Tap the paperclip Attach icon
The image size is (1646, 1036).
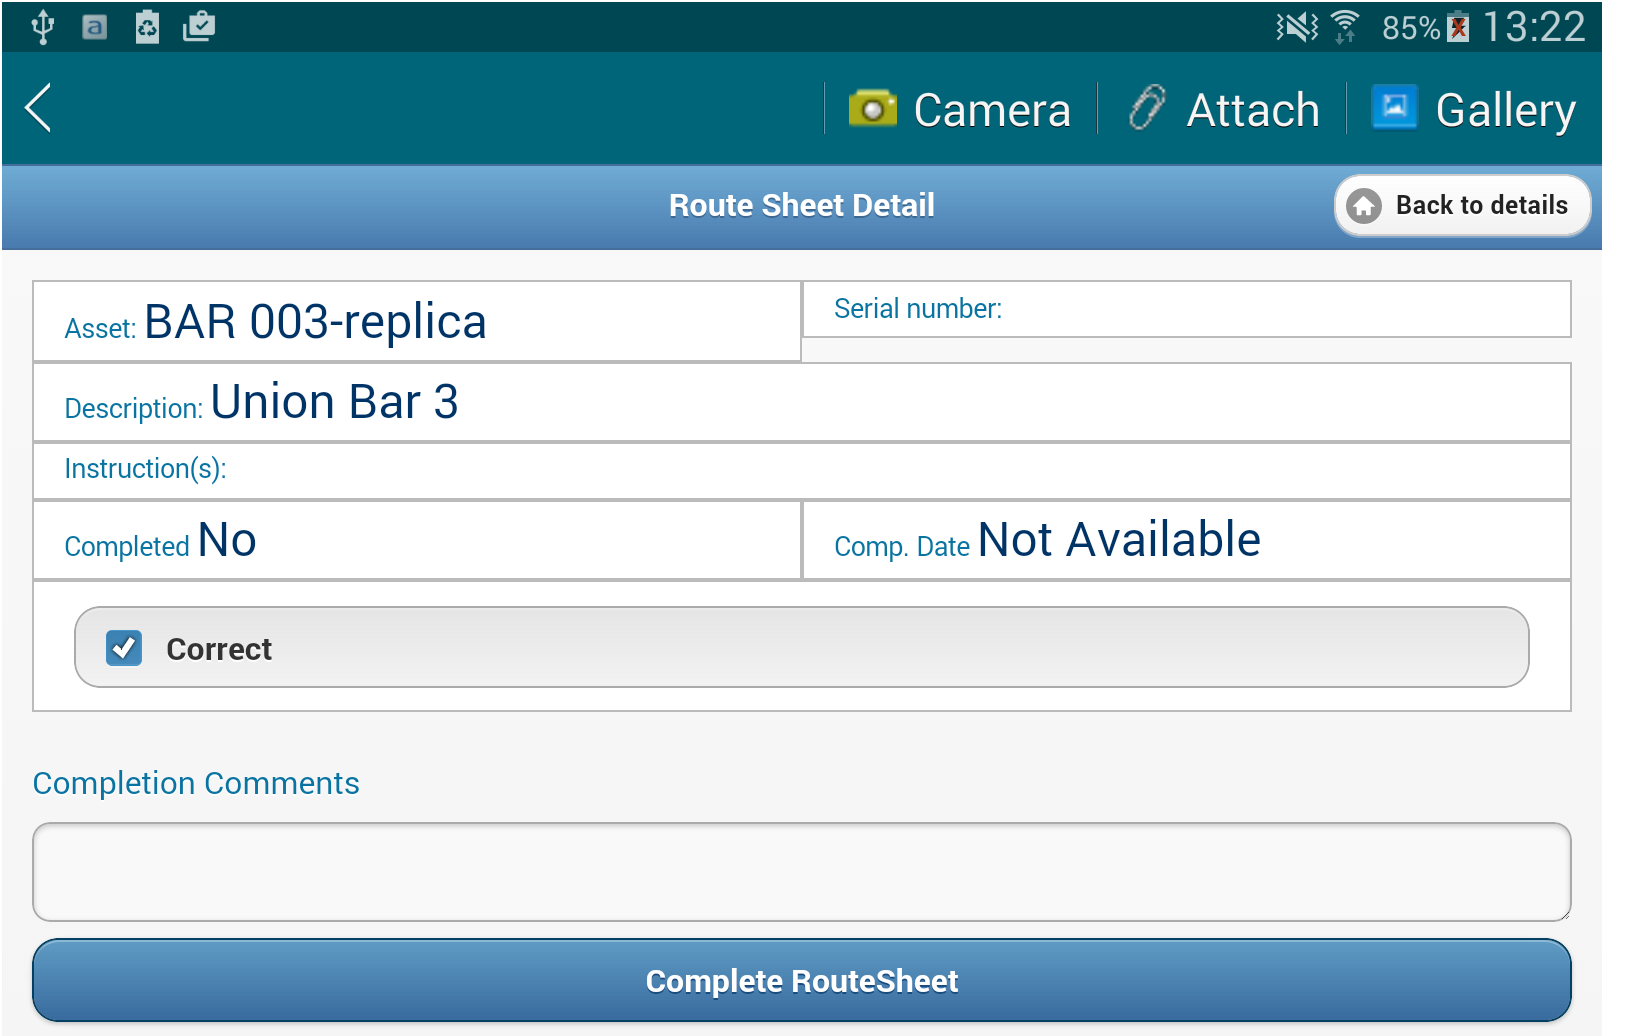(1147, 108)
